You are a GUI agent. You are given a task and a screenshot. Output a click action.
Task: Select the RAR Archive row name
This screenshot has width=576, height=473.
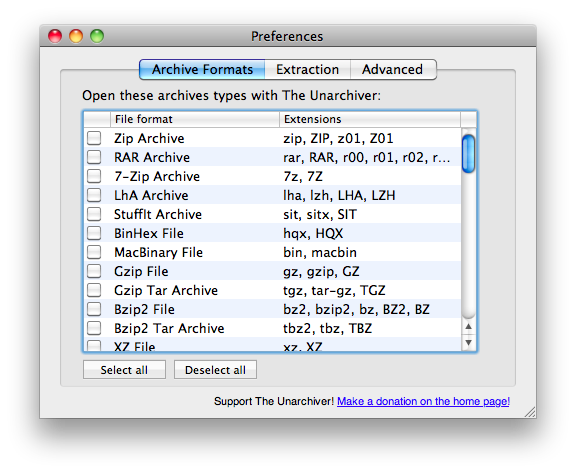[x=152, y=158]
